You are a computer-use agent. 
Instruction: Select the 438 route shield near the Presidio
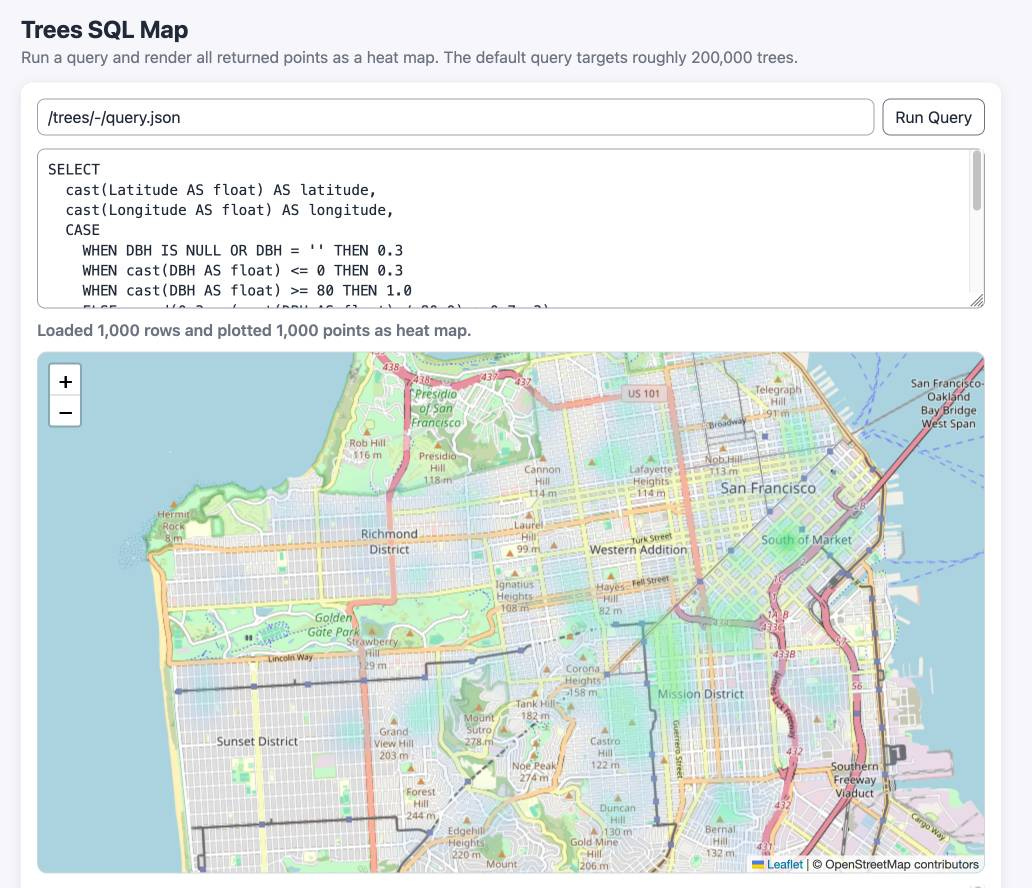389,367
